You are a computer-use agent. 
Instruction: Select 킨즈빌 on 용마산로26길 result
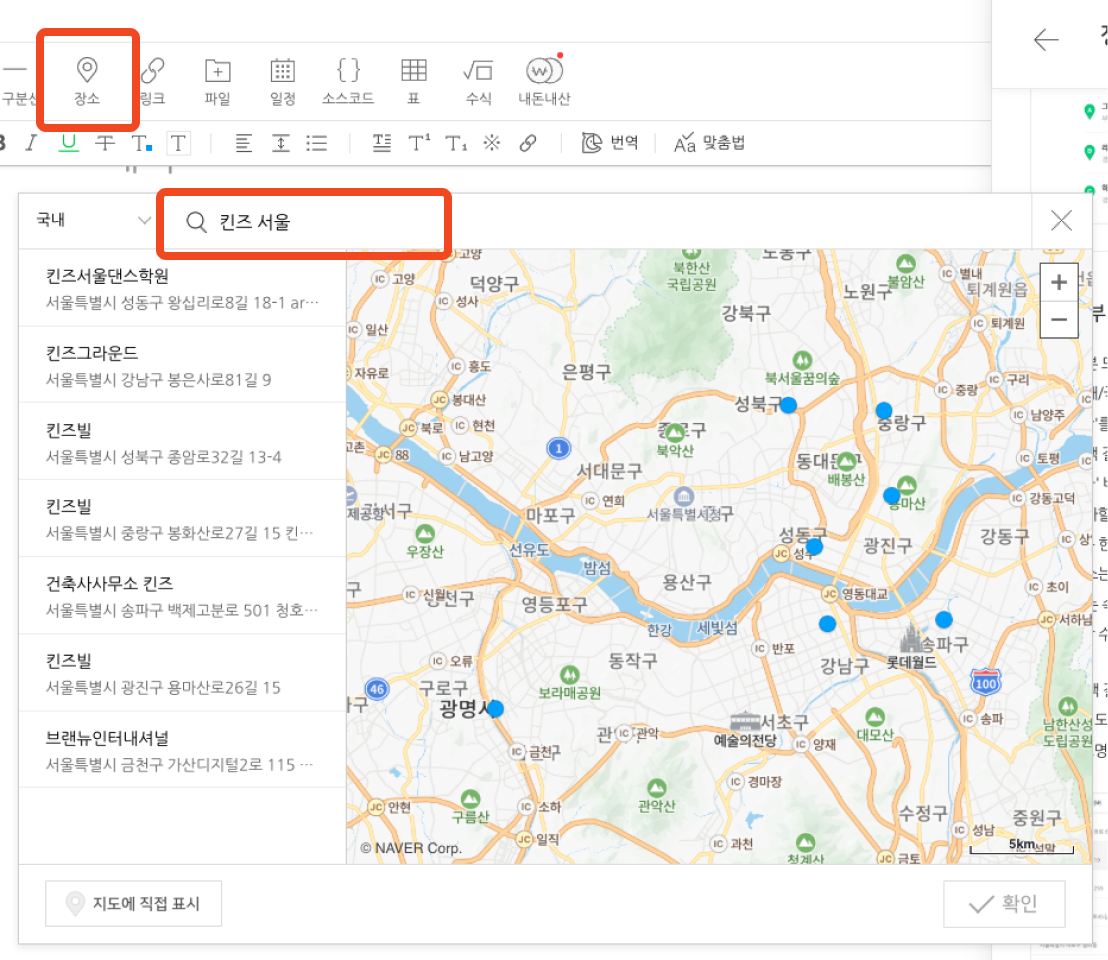182,673
